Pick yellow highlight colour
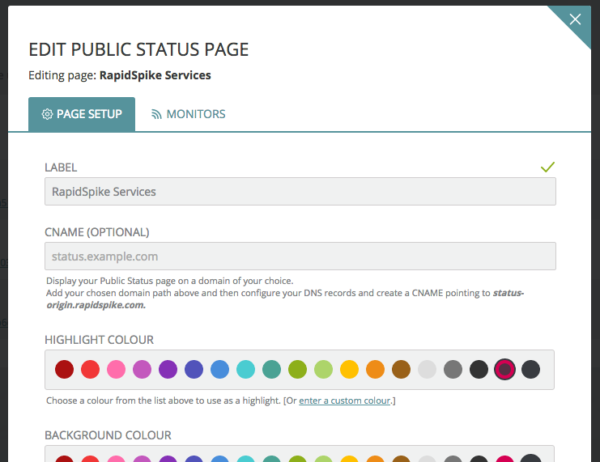 click(x=349, y=369)
